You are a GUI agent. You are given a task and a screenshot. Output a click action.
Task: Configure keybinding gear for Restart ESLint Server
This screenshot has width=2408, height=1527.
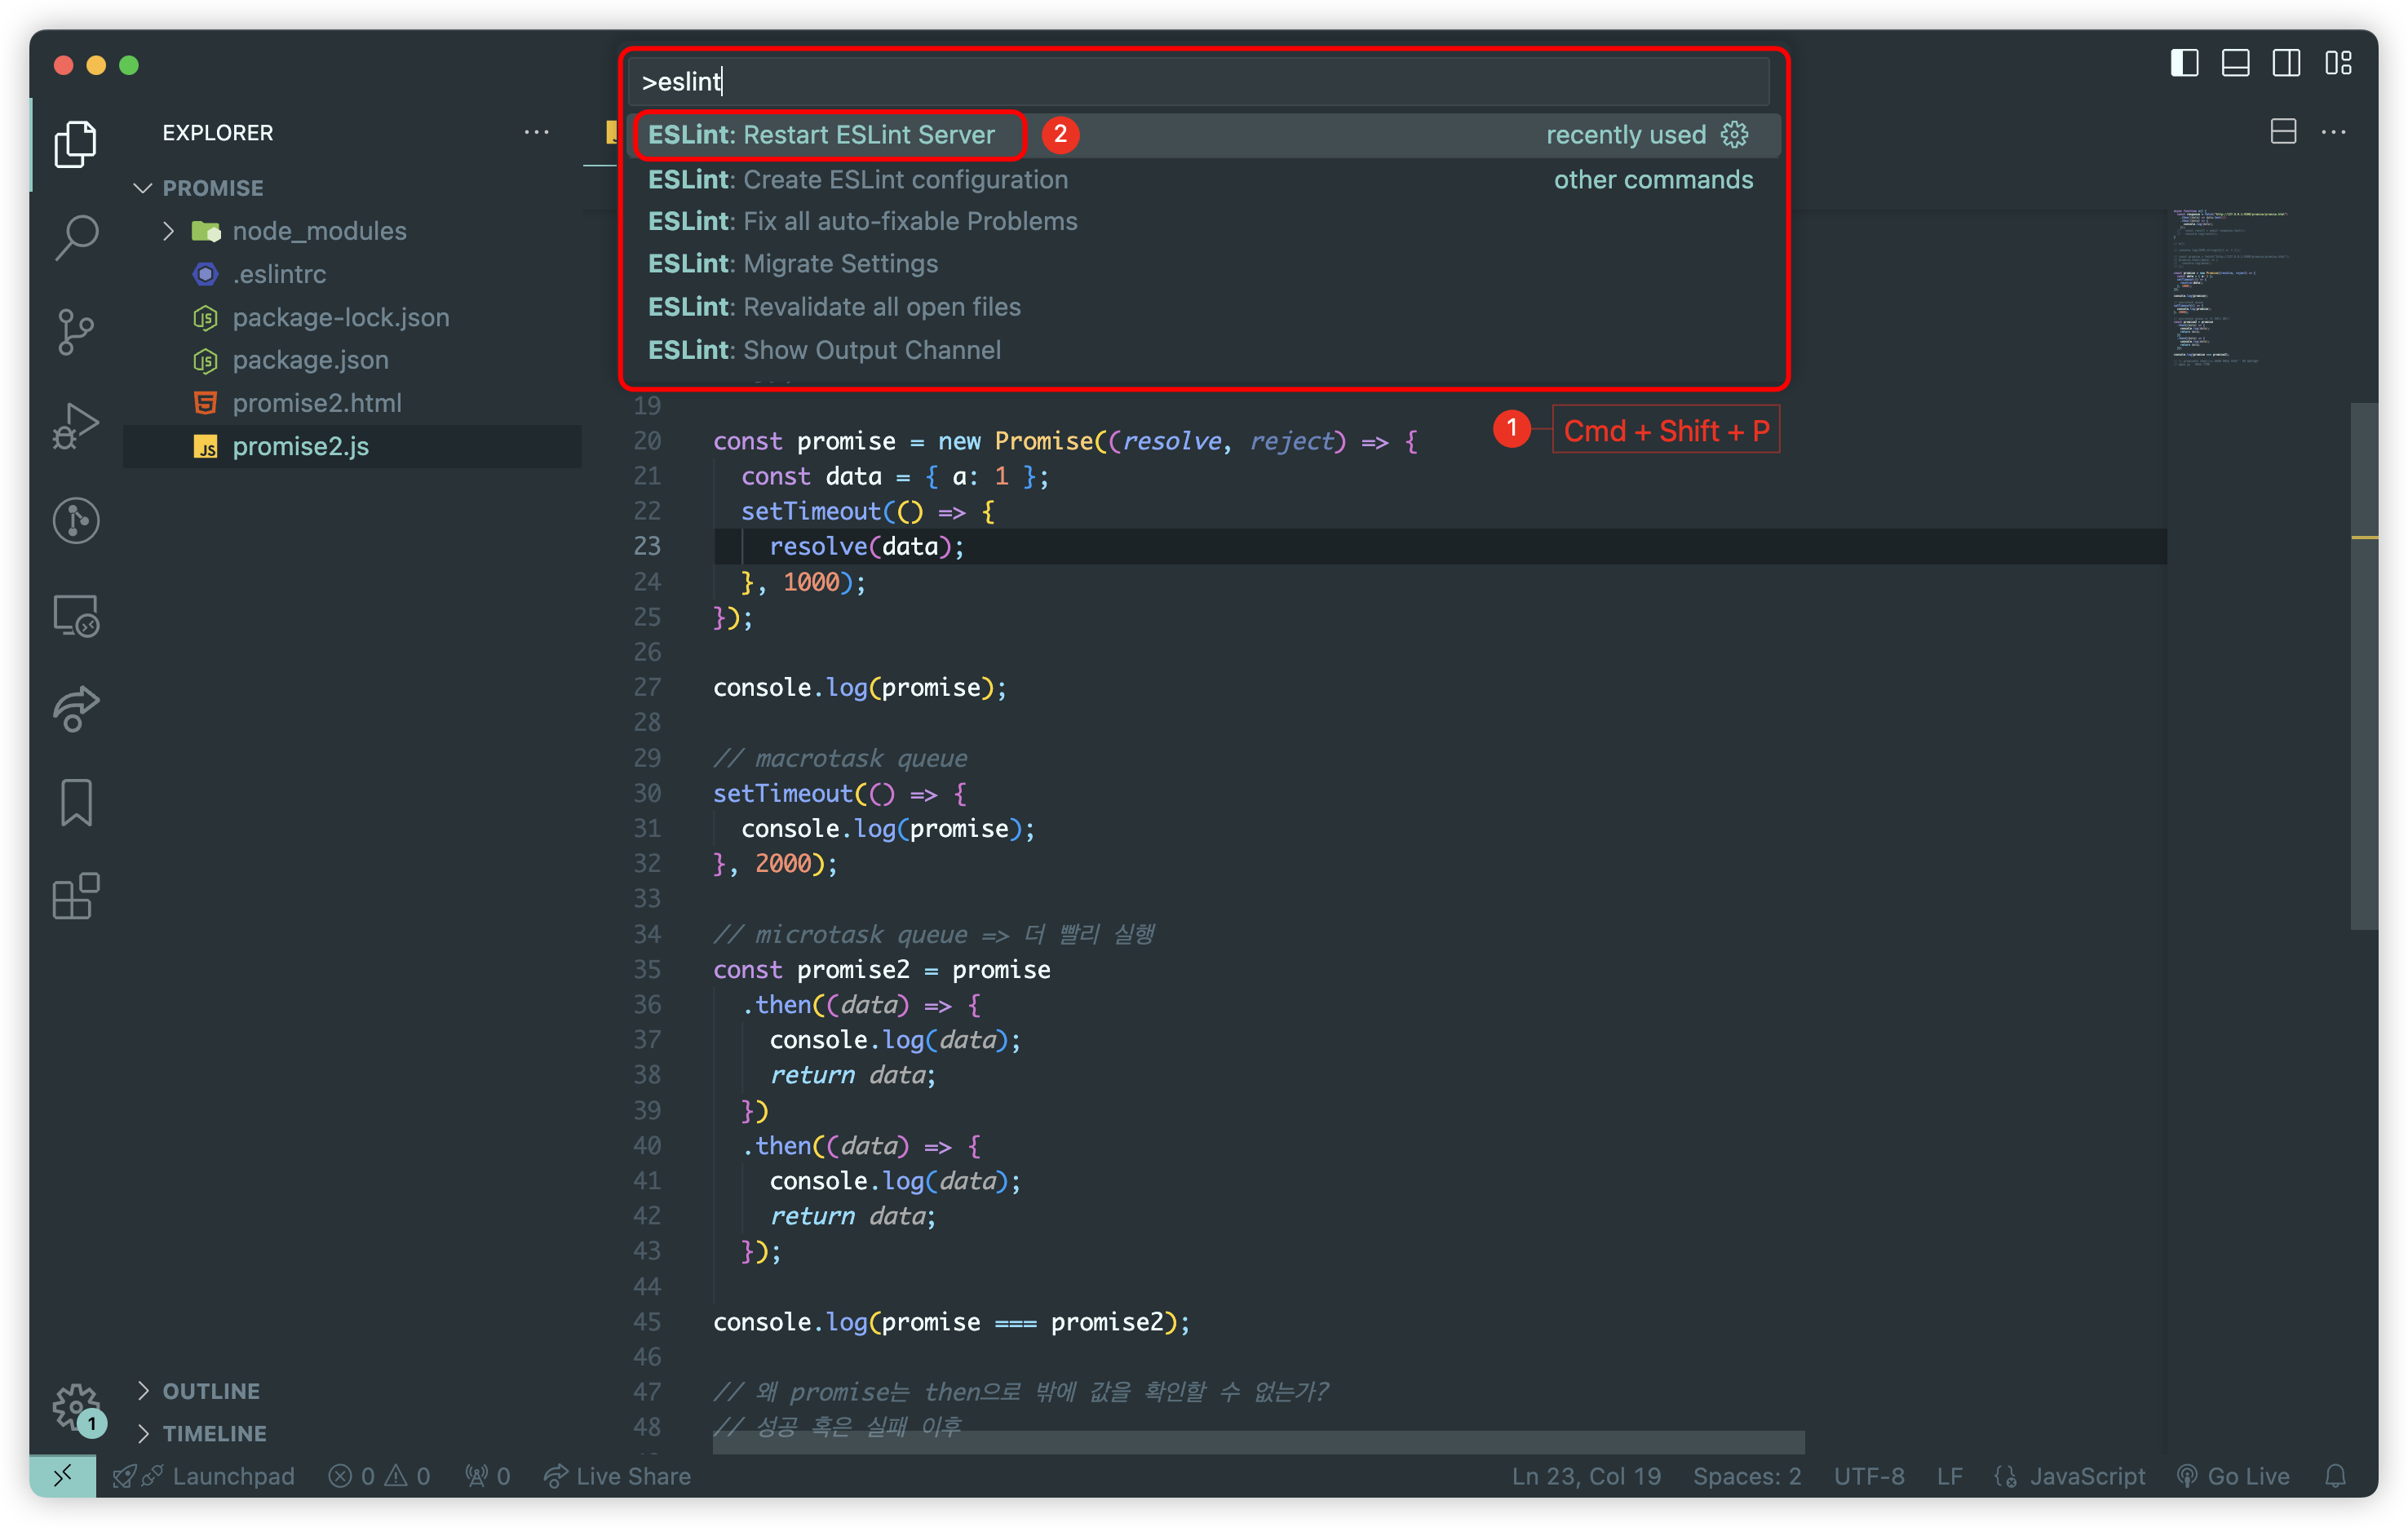click(1735, 135)
